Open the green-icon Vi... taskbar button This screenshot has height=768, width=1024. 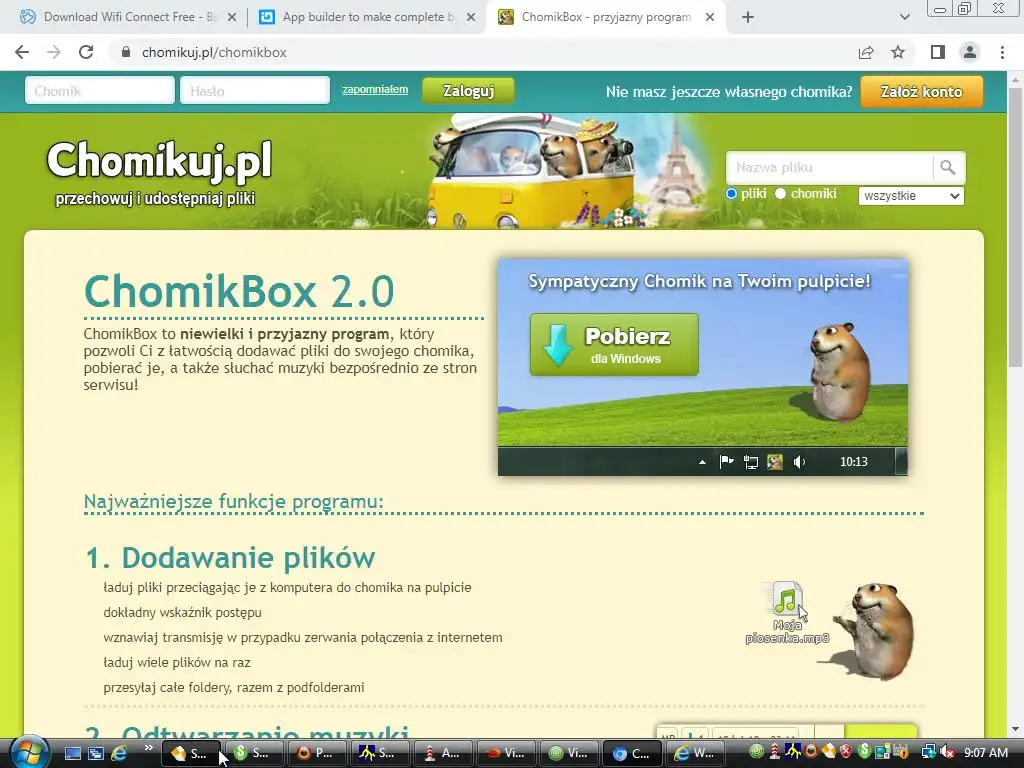click(569, 753)
